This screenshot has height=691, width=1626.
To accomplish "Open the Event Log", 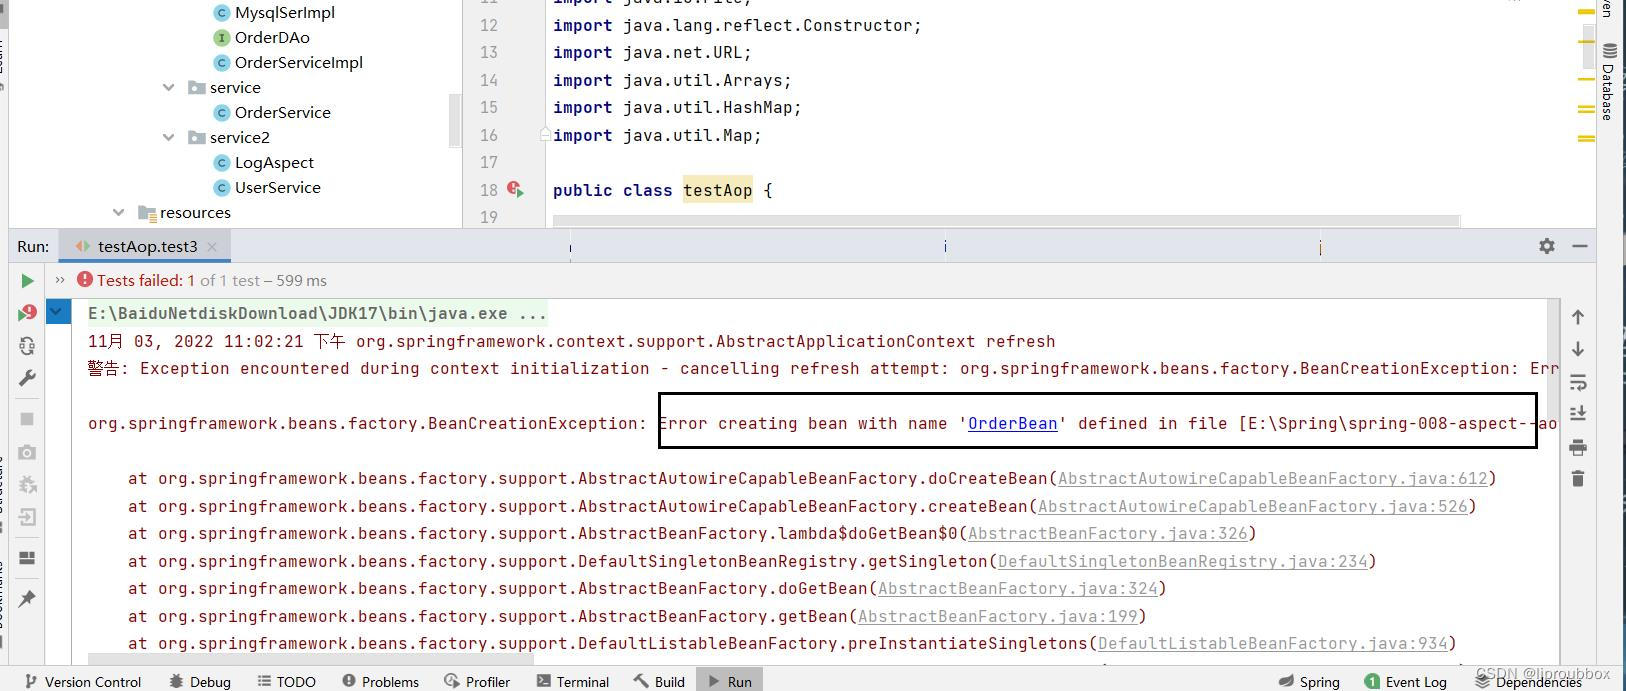I will coord(1405,681).
